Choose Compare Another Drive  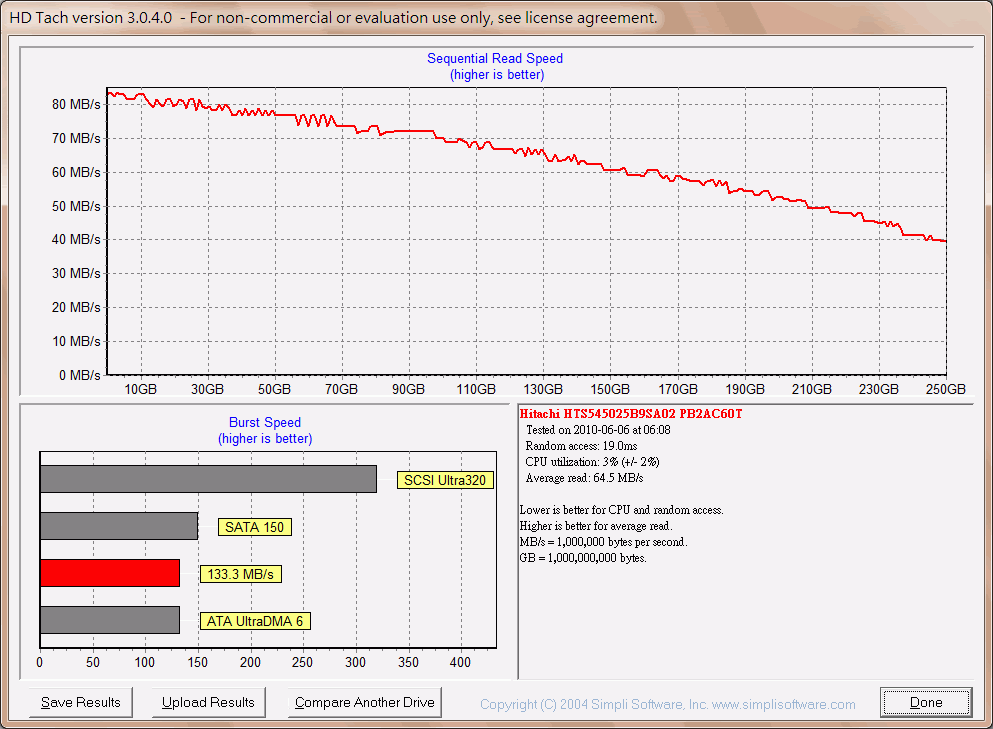365,702
